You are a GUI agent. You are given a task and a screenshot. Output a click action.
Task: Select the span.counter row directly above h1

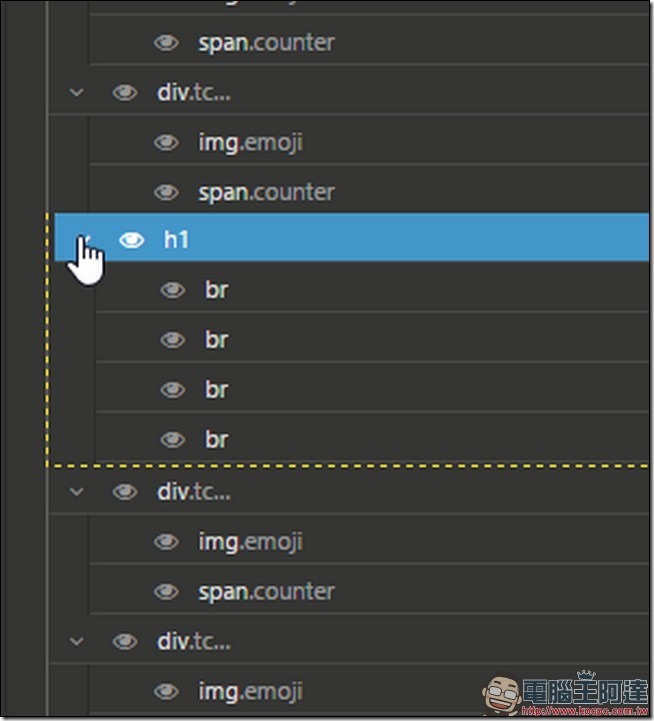coord(369,191)
